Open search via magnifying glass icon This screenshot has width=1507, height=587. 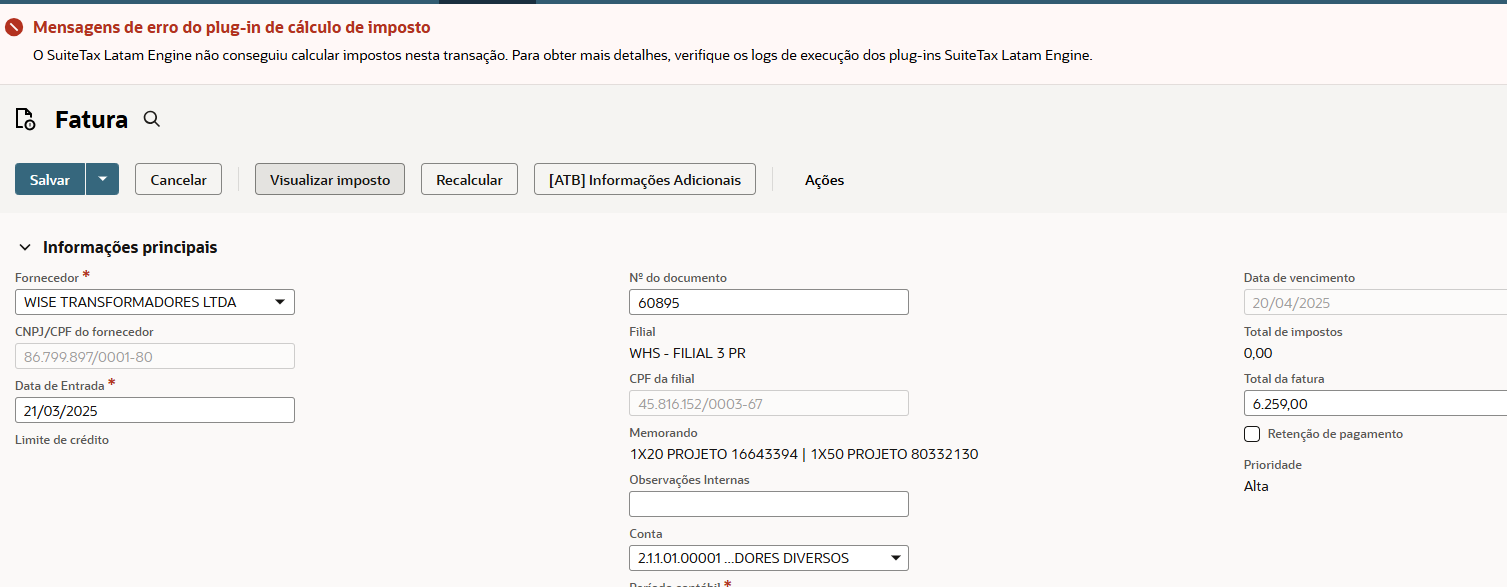(152, 120)
